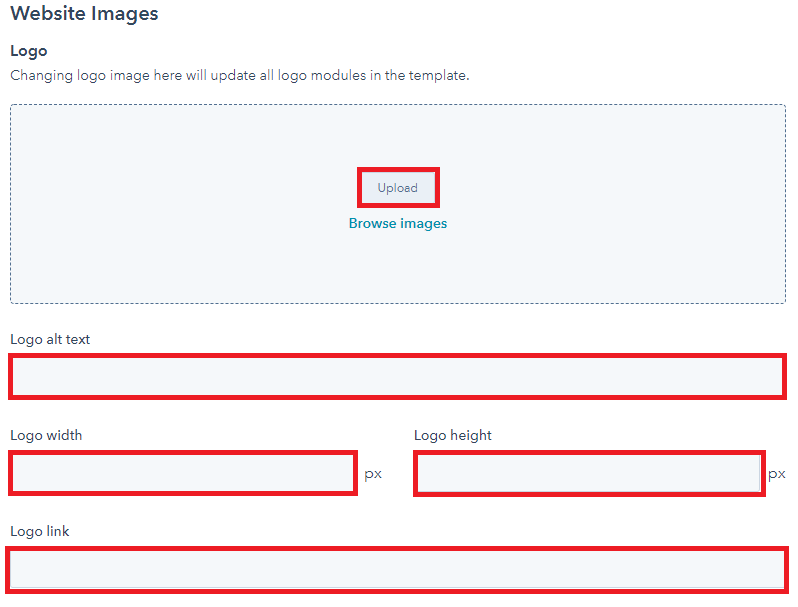
Task: Click the Logo width label
Action: pyautogui.click(x=46, y=436)
